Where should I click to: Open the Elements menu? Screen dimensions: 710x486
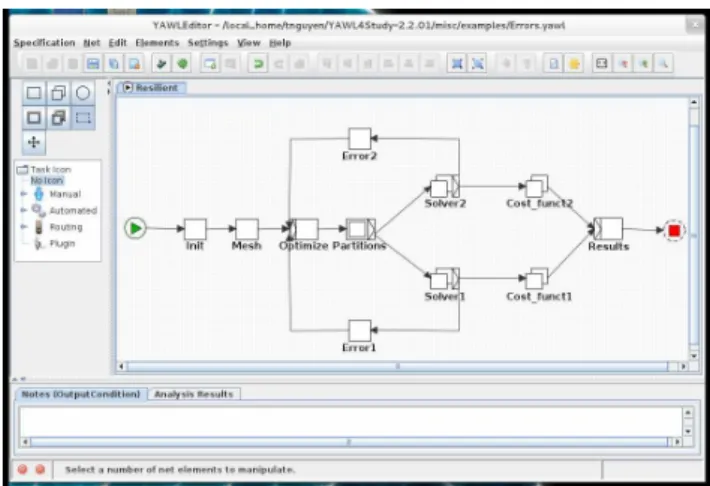pos(157,43)
